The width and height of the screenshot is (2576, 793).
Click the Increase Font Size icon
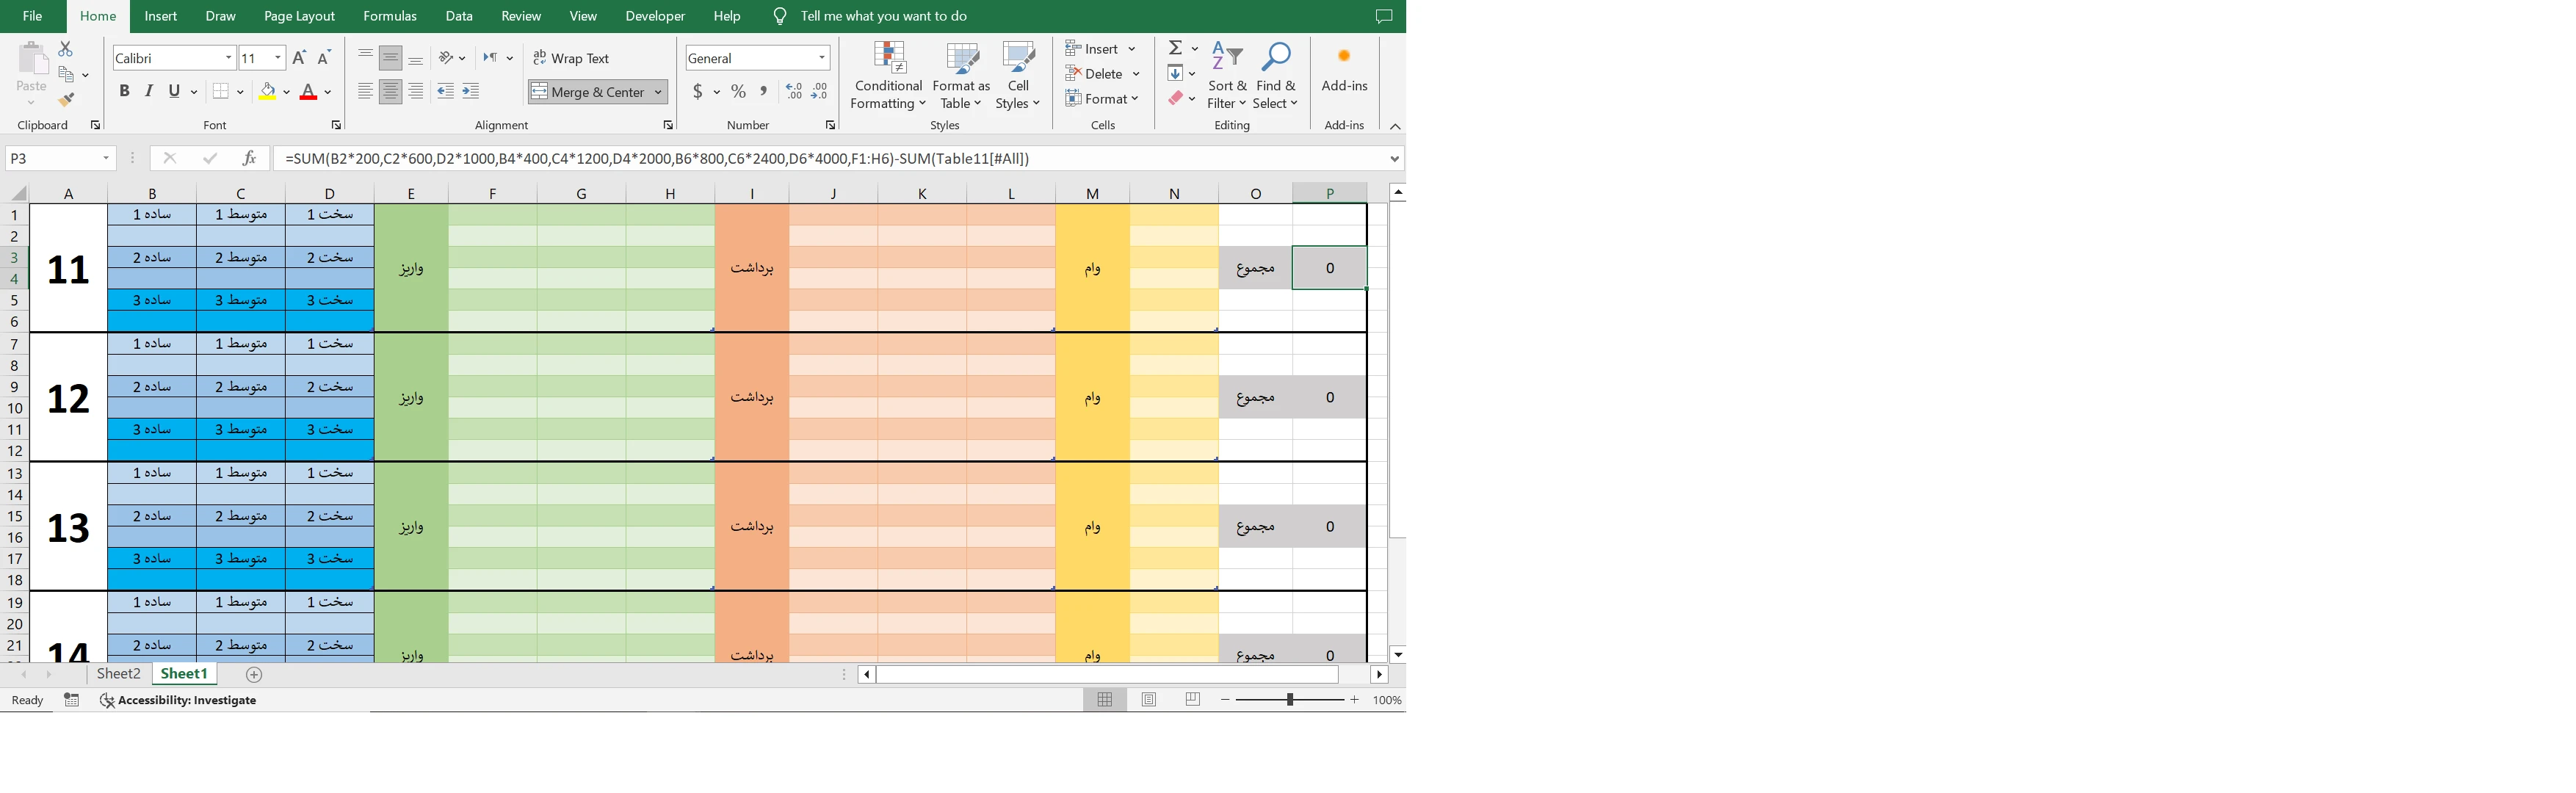coord(298,58)
